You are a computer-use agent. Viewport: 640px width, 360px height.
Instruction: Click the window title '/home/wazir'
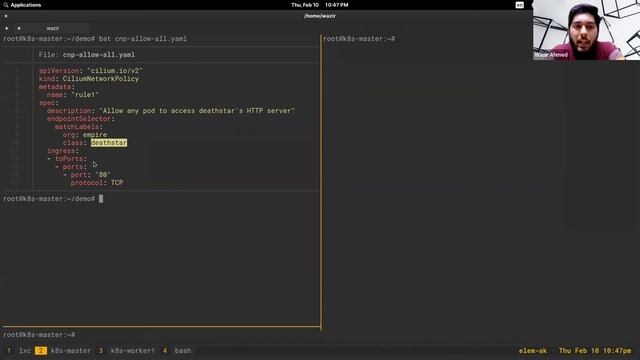tap(320, 16)
